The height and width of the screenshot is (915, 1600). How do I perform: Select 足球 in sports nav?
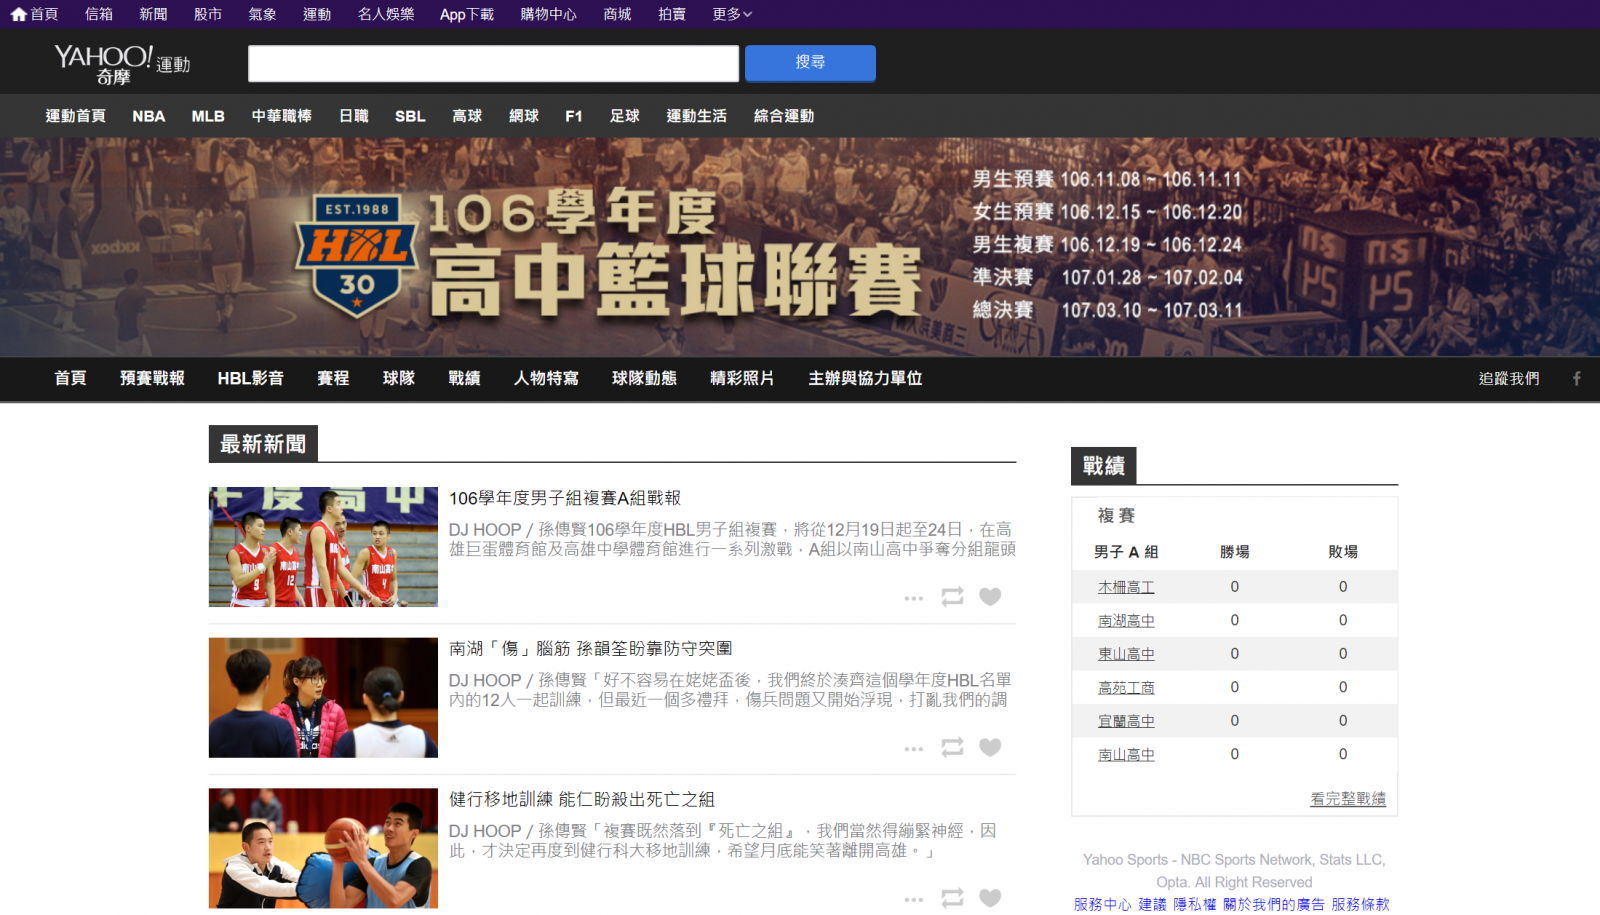[x=625, y=116]
